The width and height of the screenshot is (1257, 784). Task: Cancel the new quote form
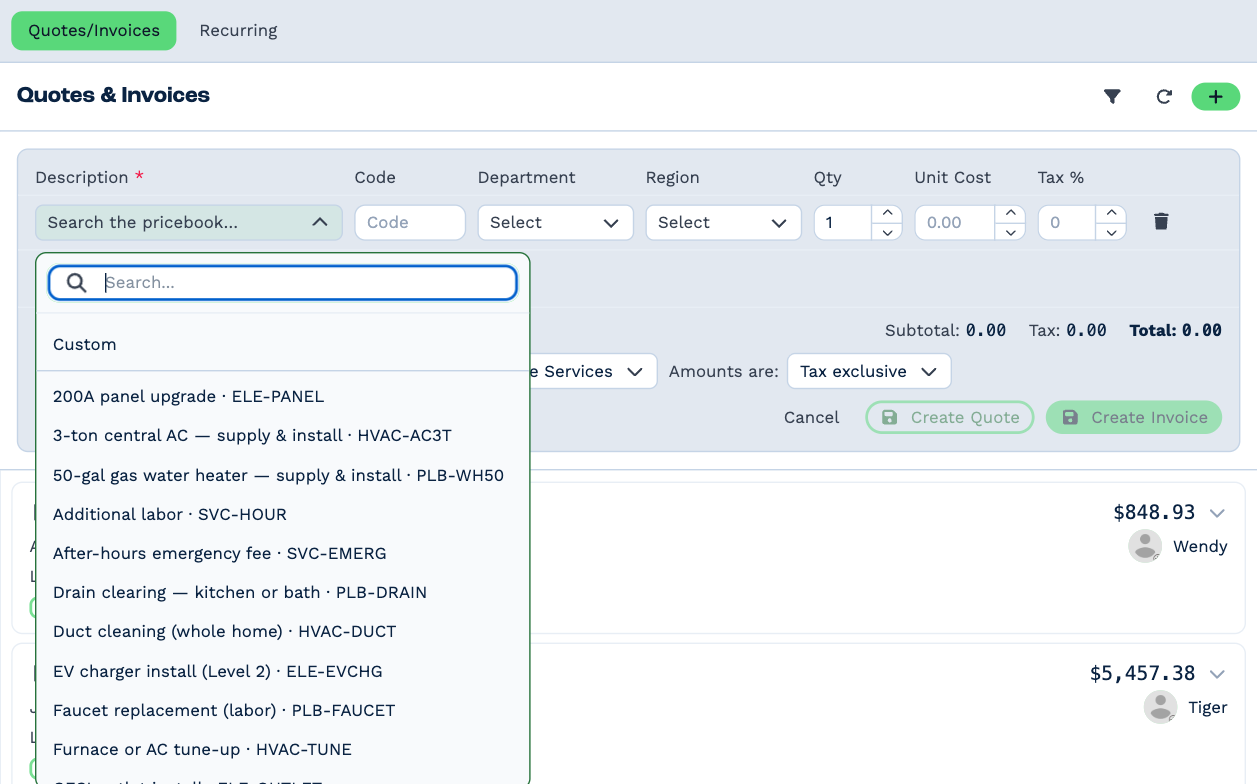[812, 417]
